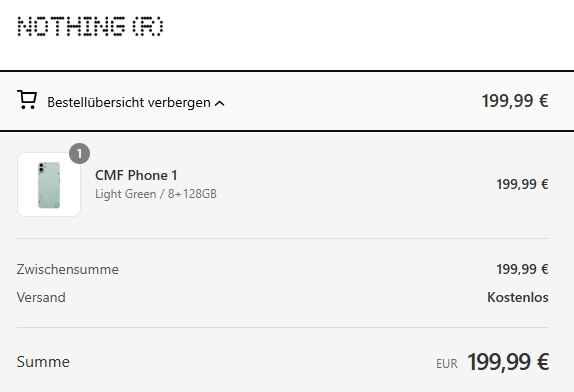This screenshot has height=392, width=574.
Task: Click the order summary header bar
Action: pos(287,101)
